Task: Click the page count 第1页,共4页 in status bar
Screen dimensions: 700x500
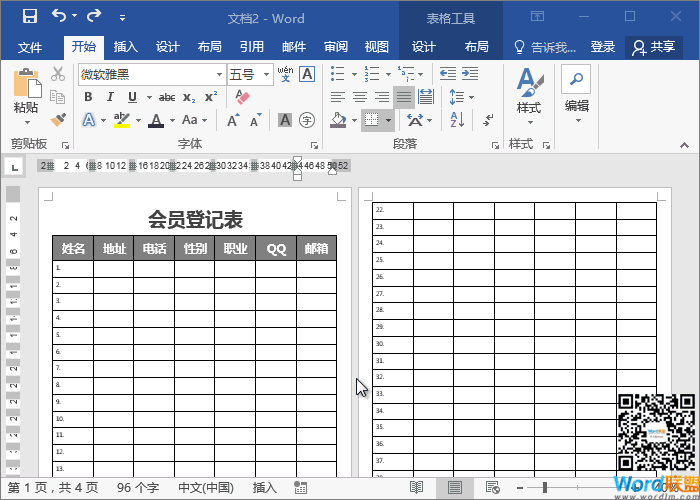Action: point(53,488)
